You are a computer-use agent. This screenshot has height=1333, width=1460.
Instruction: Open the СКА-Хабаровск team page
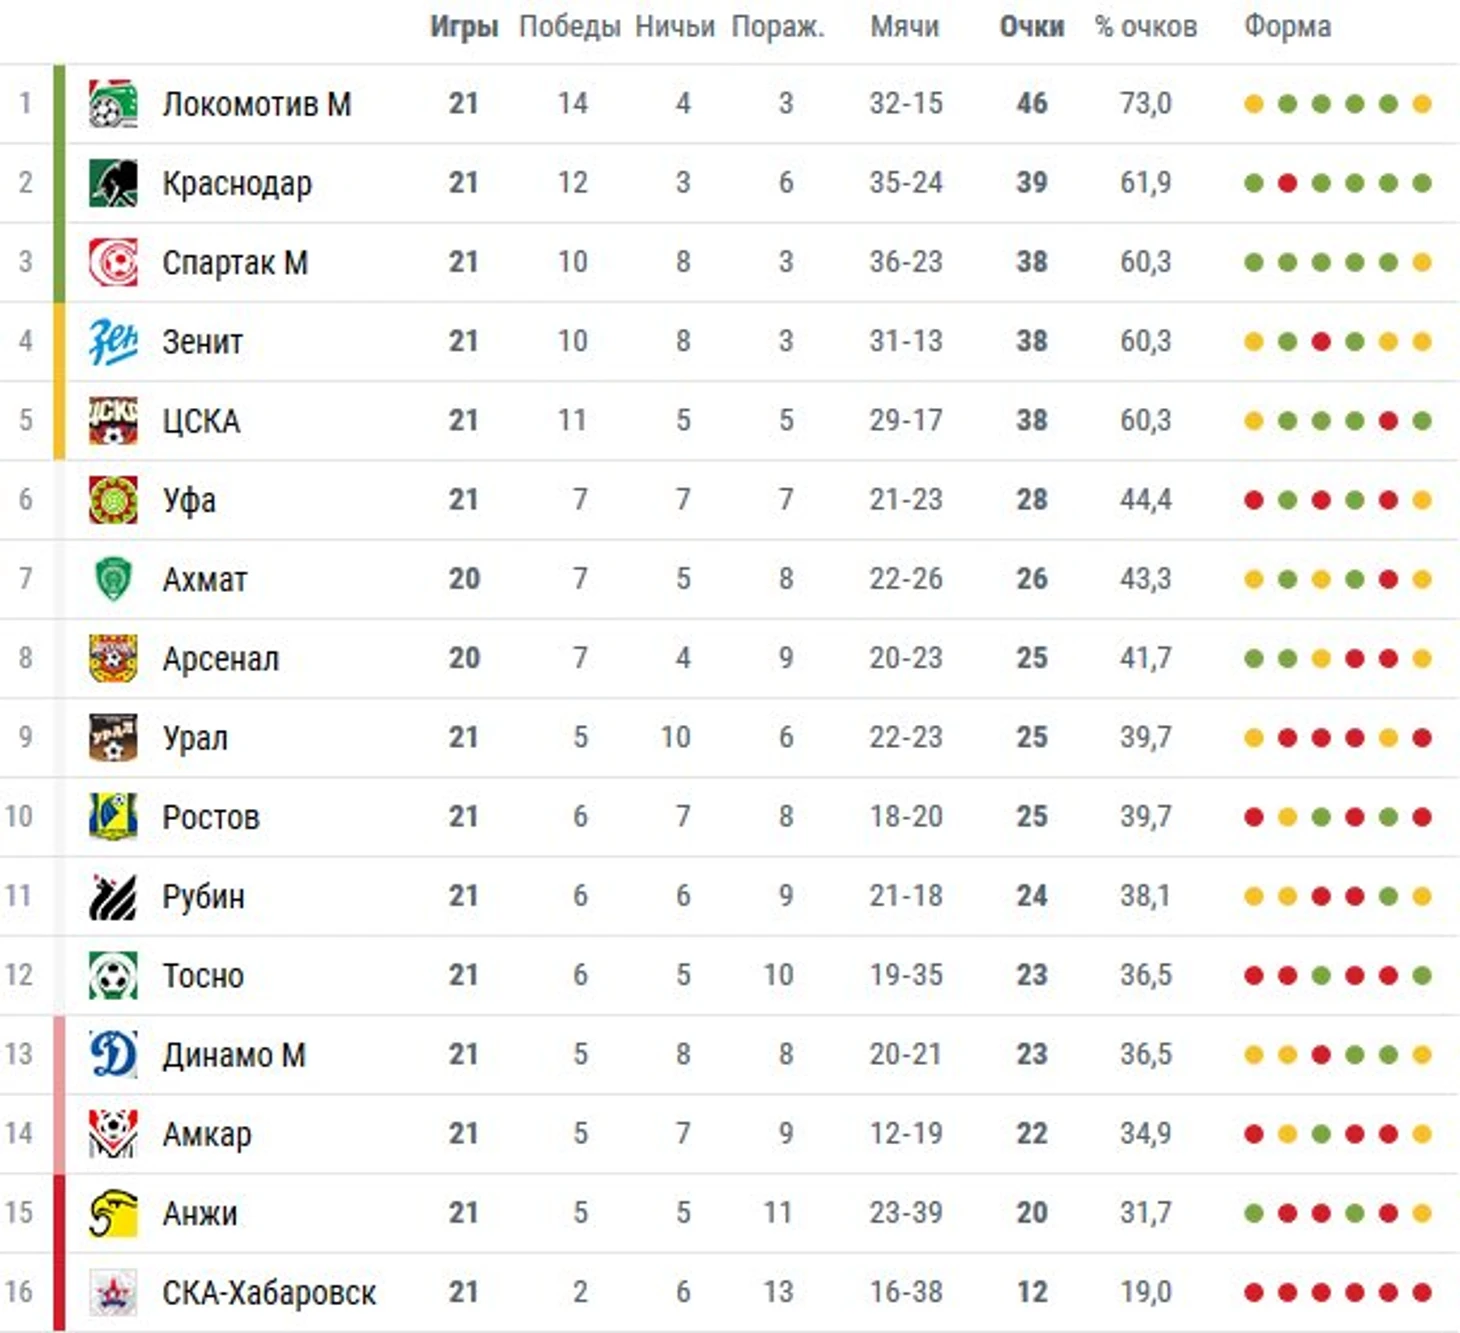click(269, 1293)
